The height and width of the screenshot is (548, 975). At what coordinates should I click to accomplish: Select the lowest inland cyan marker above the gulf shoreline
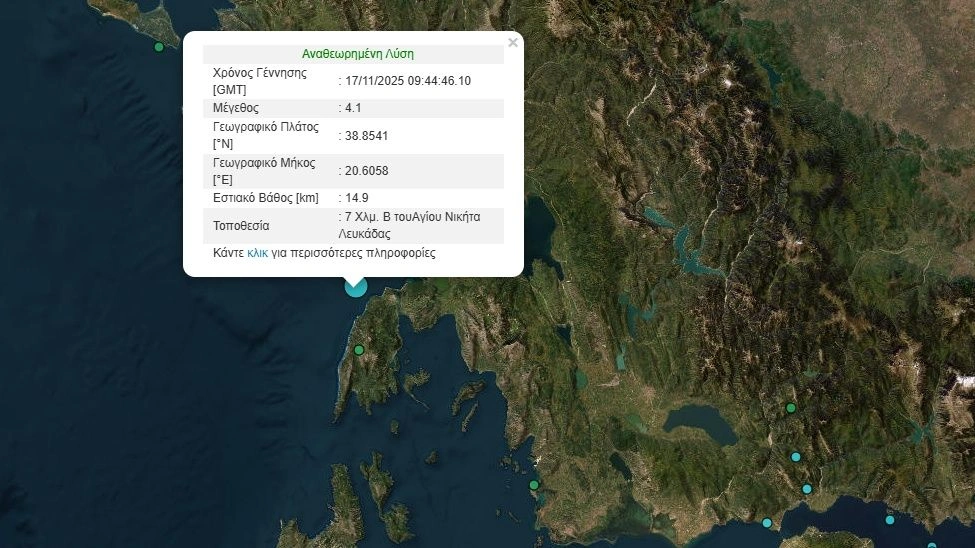click(x=807, y=489)
